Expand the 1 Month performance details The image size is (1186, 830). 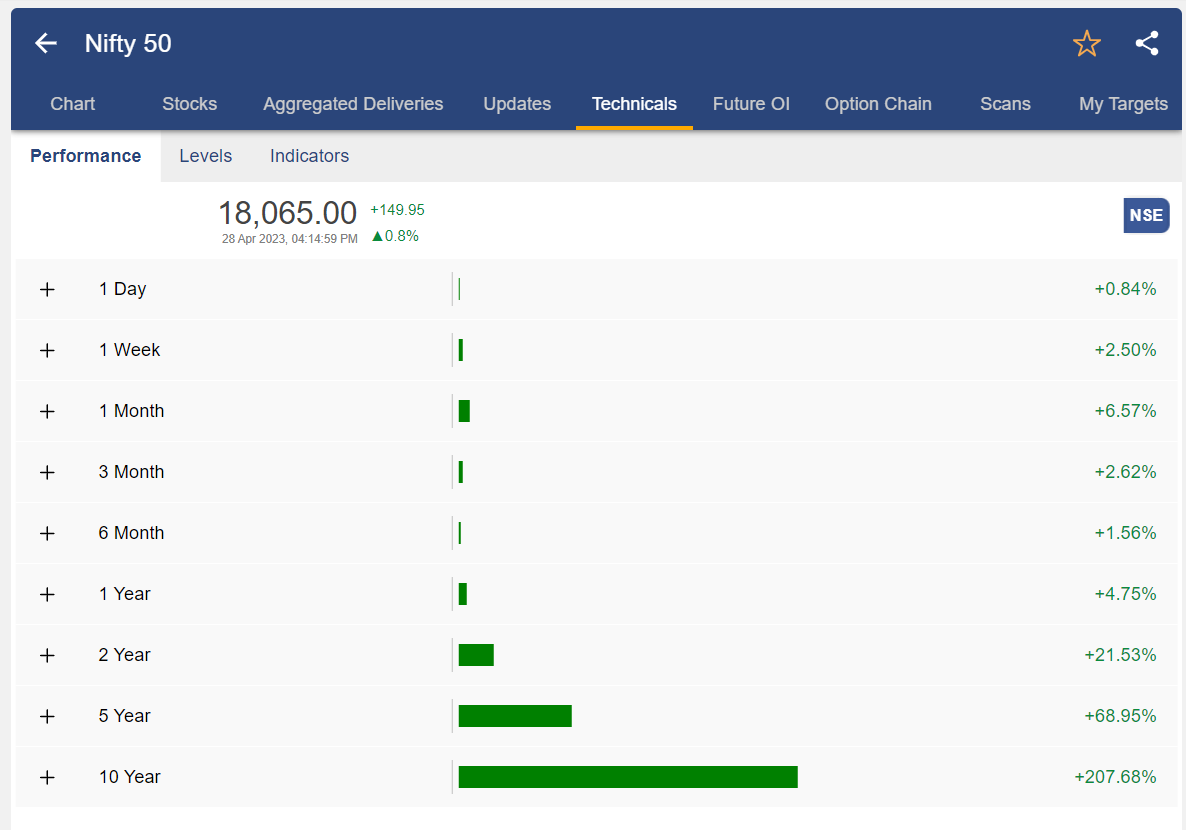tap(47, 410)
